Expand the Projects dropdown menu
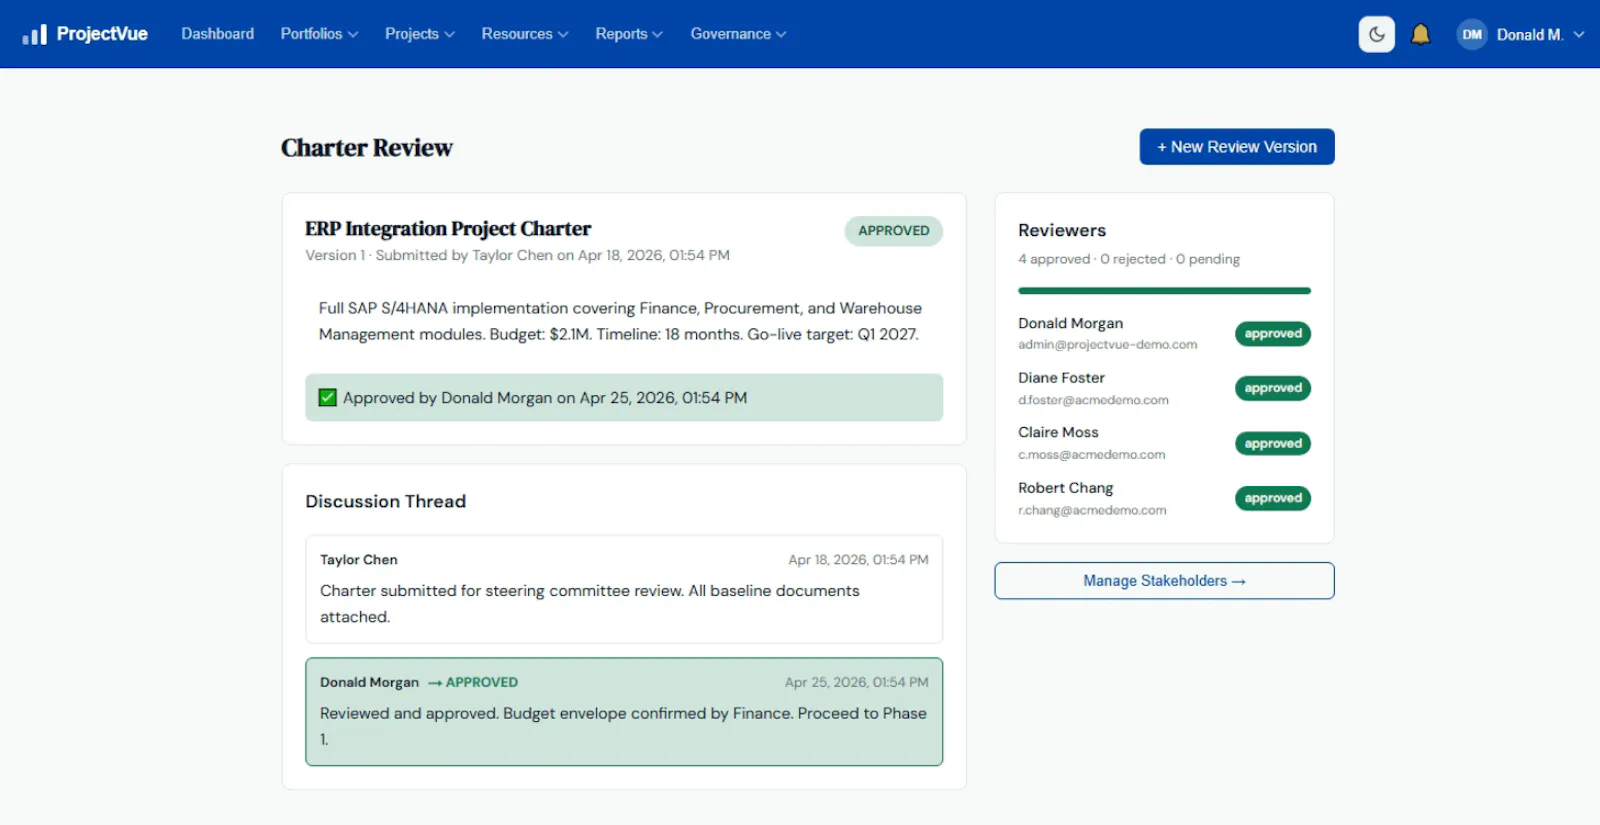Viewport: 1600px width, 825px height. click(420, 34)
